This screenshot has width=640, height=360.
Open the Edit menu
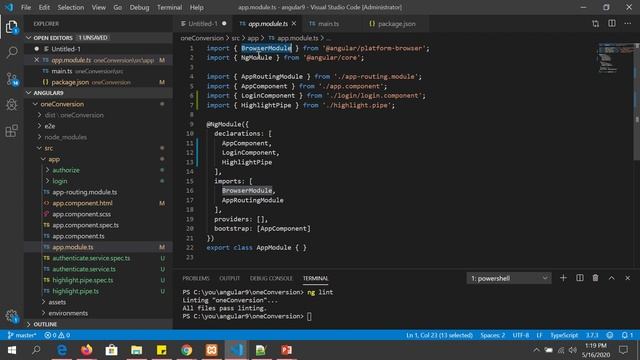(44, 7)
